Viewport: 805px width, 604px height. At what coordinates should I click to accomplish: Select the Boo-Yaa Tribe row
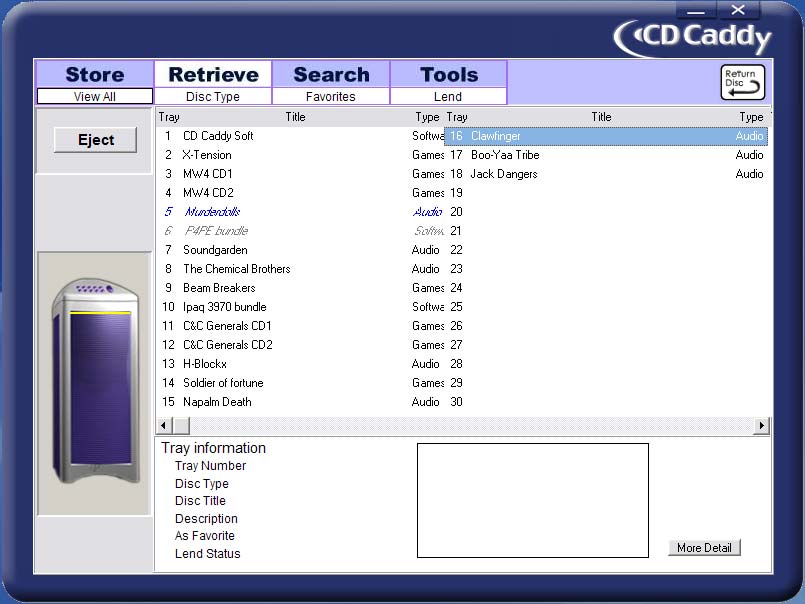point(606,155)
